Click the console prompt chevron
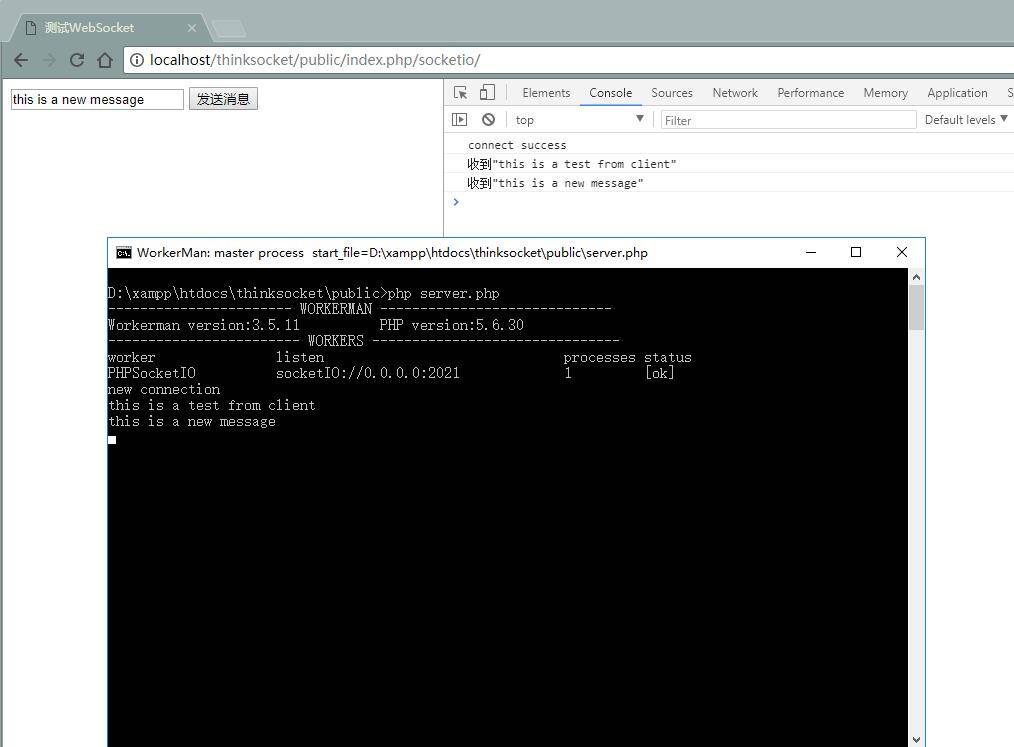 [456, 202]
